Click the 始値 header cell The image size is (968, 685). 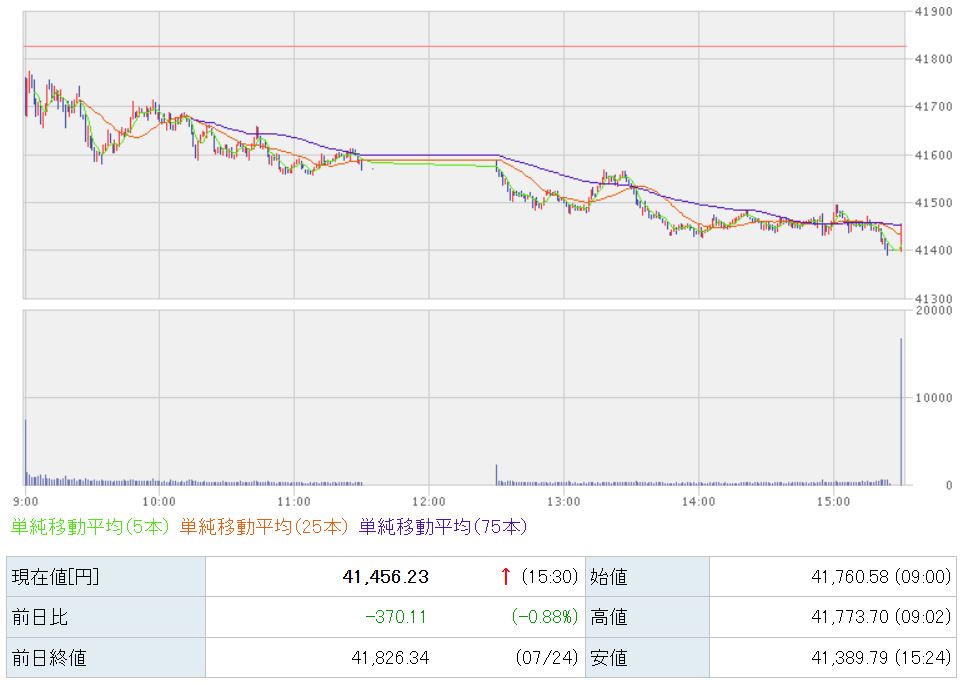647,577
